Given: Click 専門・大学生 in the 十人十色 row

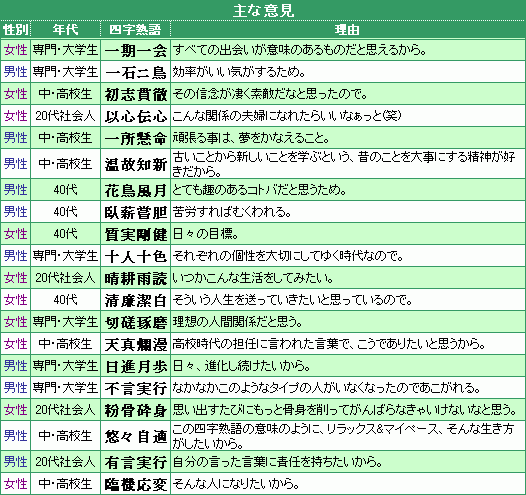Looking at the screenshot, I should [65, 256].
